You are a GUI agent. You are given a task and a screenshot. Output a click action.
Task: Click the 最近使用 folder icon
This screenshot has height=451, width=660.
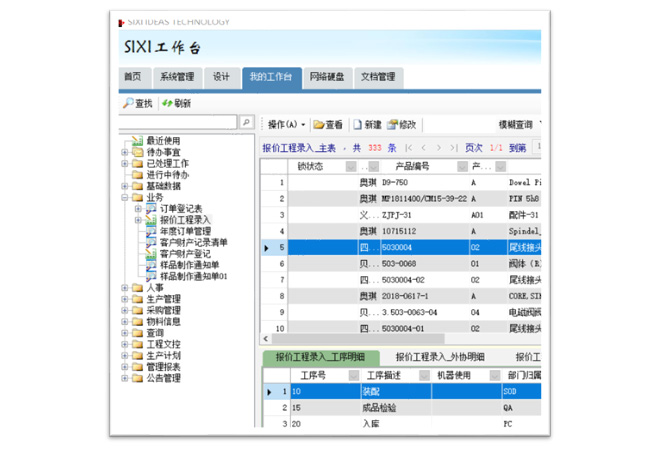pyautogui.click(x=138, y=141)
